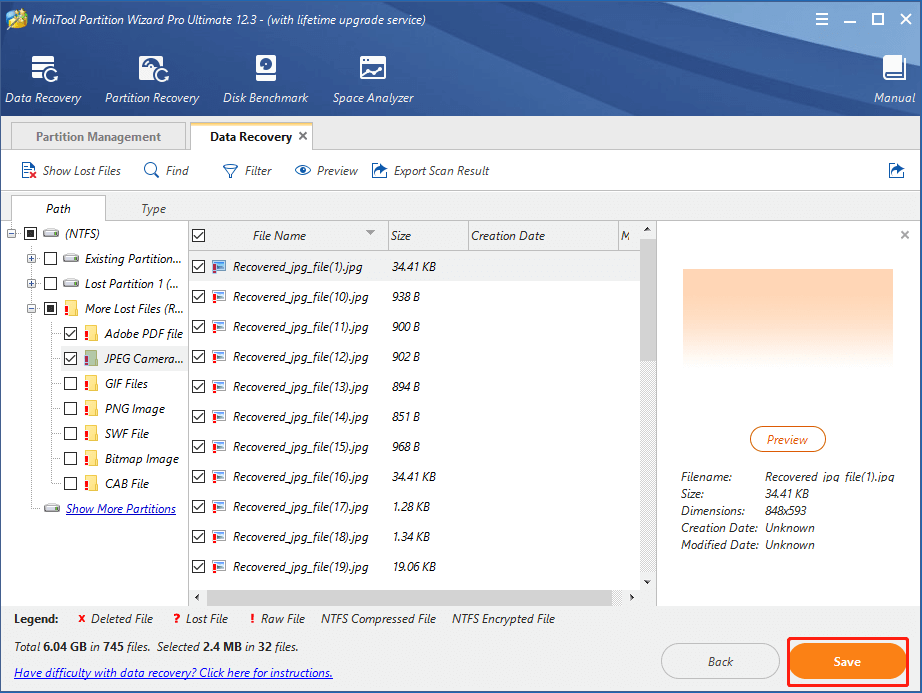Select Recovered_jpg_file(18).jpg row
This screenshot has width=922, height=693.
tap(415, 537)
